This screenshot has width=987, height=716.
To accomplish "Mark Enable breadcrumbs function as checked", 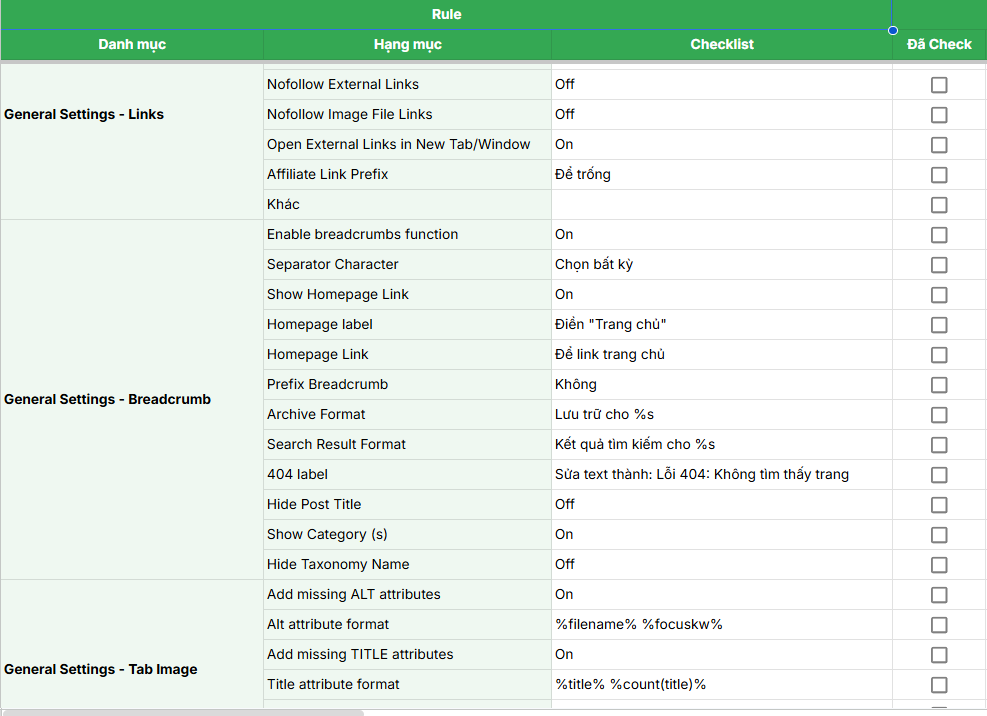I will tap(938, 235).
